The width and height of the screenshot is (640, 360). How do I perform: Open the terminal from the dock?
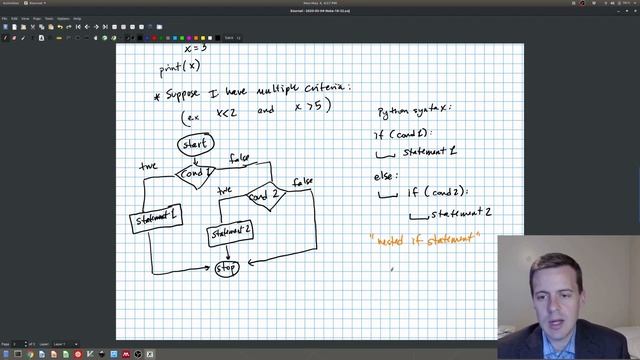tap(18, 354)
